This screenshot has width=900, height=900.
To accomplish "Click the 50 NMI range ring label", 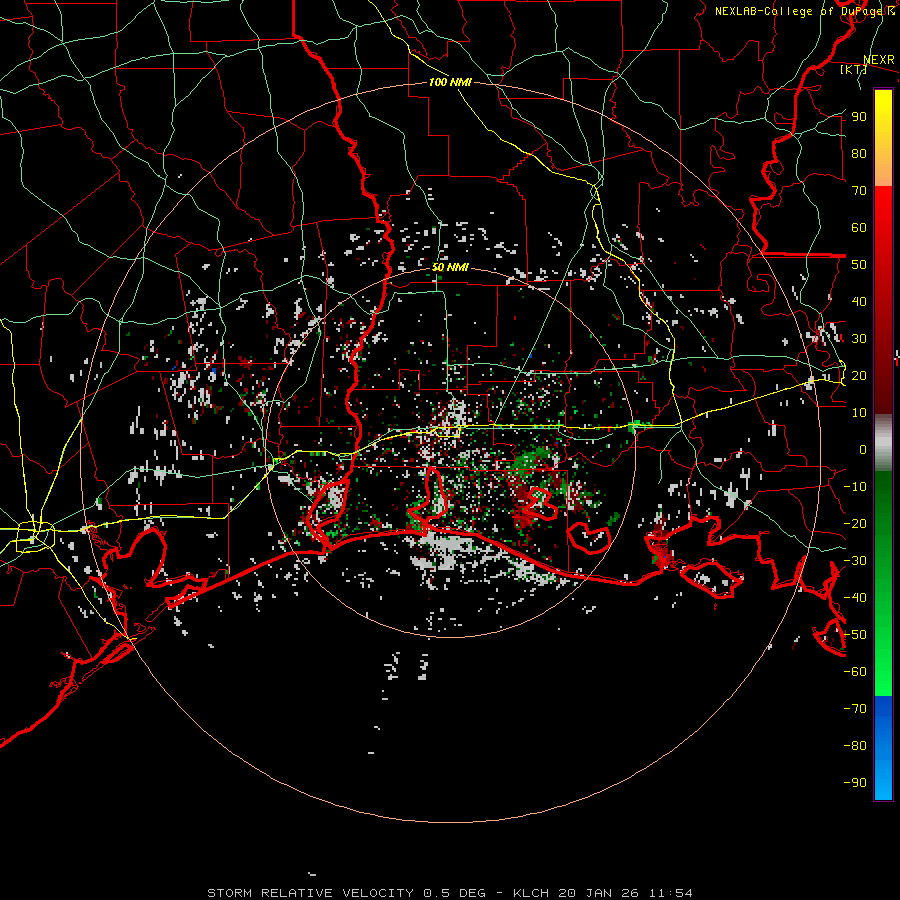I will point(450,267).
